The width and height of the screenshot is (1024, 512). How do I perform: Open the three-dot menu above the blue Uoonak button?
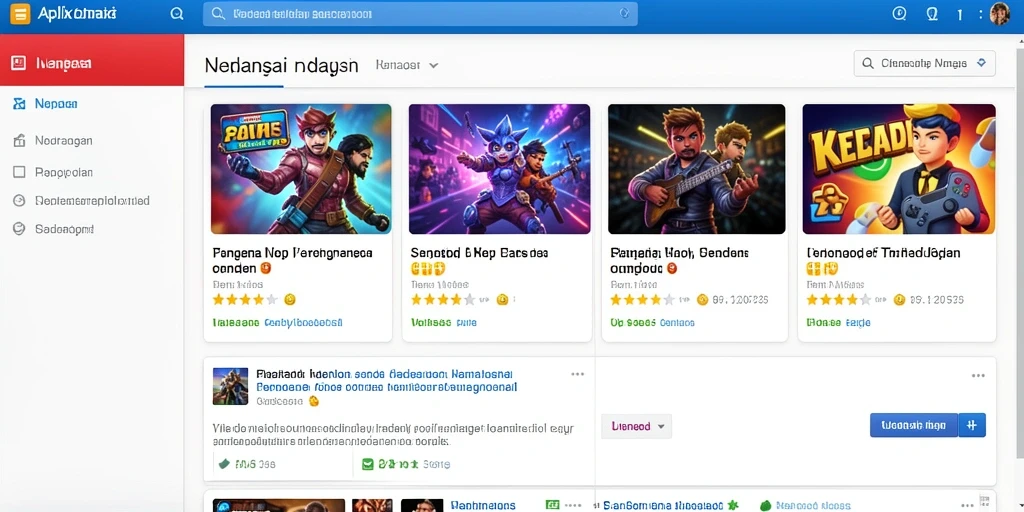coord(978,376)
